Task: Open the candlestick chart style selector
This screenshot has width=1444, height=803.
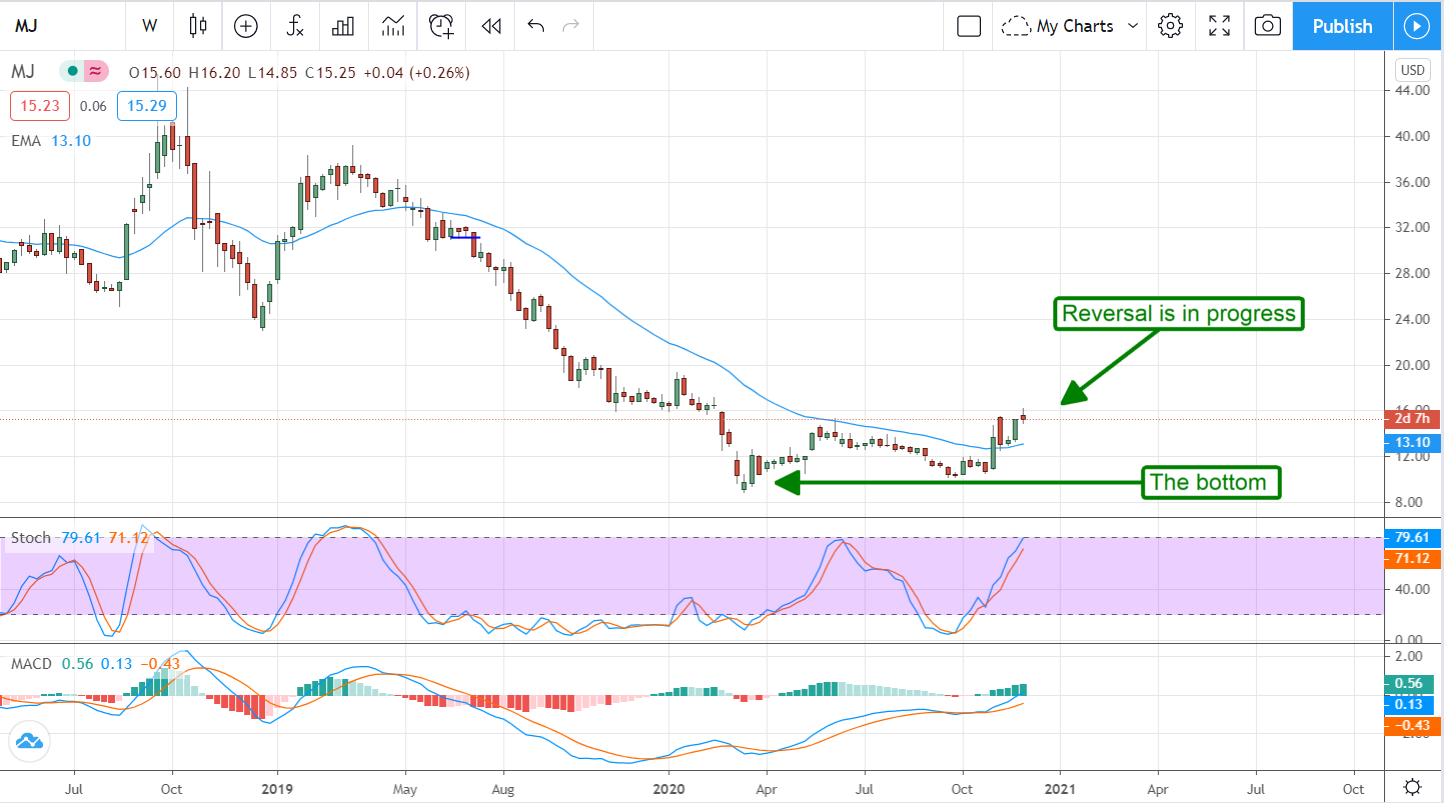Action: pos(198,26)
